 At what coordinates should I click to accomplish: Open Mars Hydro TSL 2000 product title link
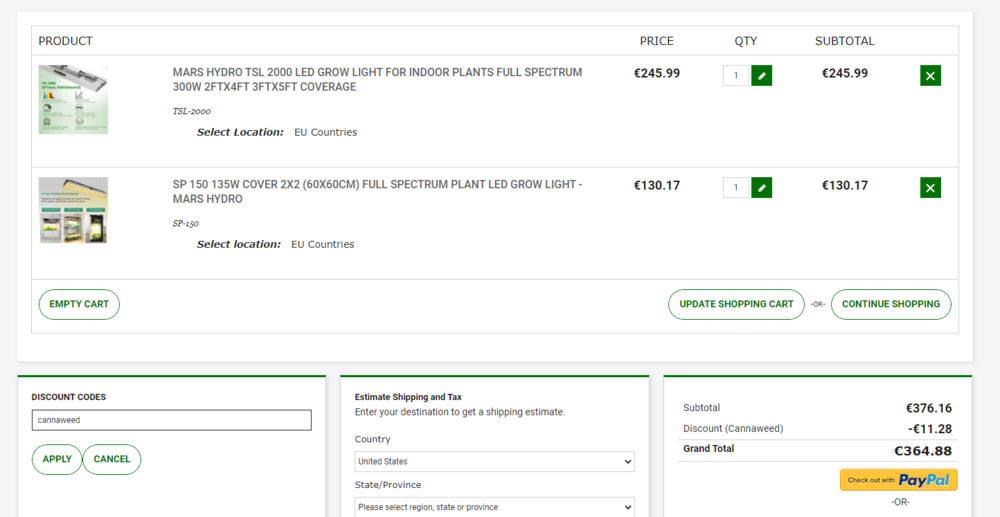coord(377,80)
